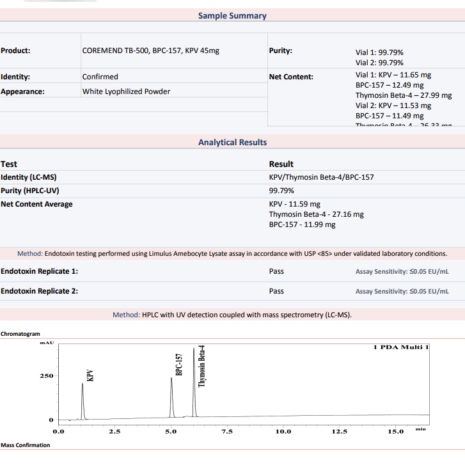
Task: Click the 'Net Content Average' row label
Action: tap(36, 204)
